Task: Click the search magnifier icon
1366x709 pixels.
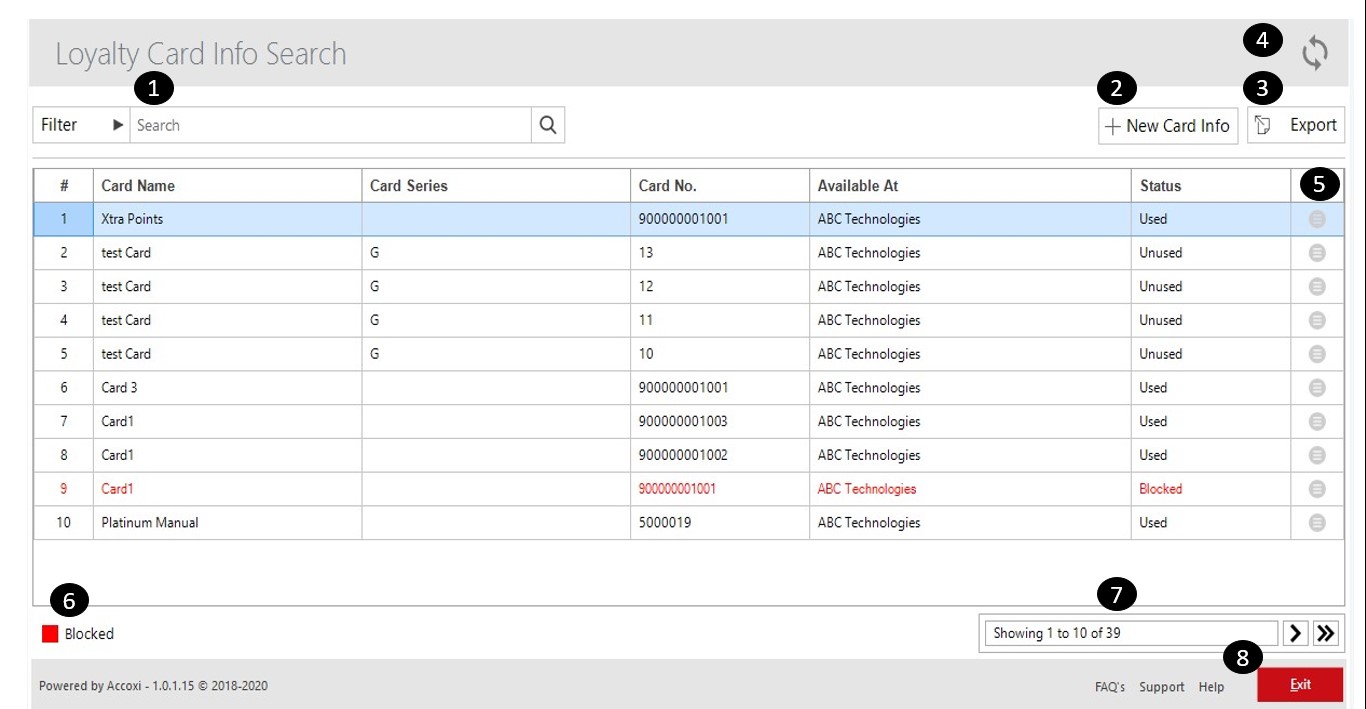Action: [x=547, y=125]
